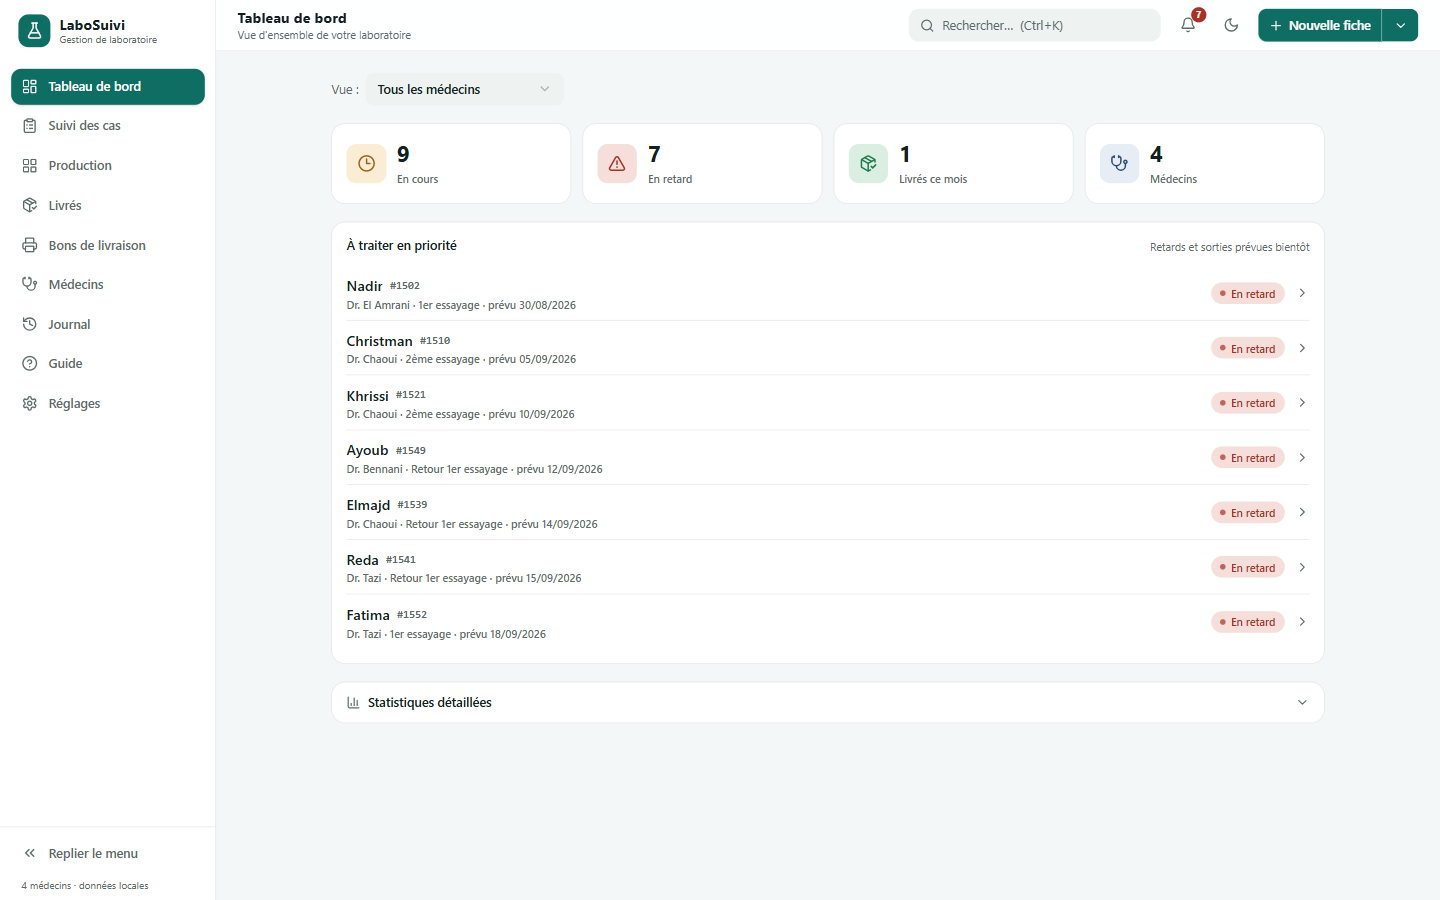This screenshot has height=900, width=1440.
Task: Expand the Statistiques détaillées section chevron
Action: pos(1302,703)
